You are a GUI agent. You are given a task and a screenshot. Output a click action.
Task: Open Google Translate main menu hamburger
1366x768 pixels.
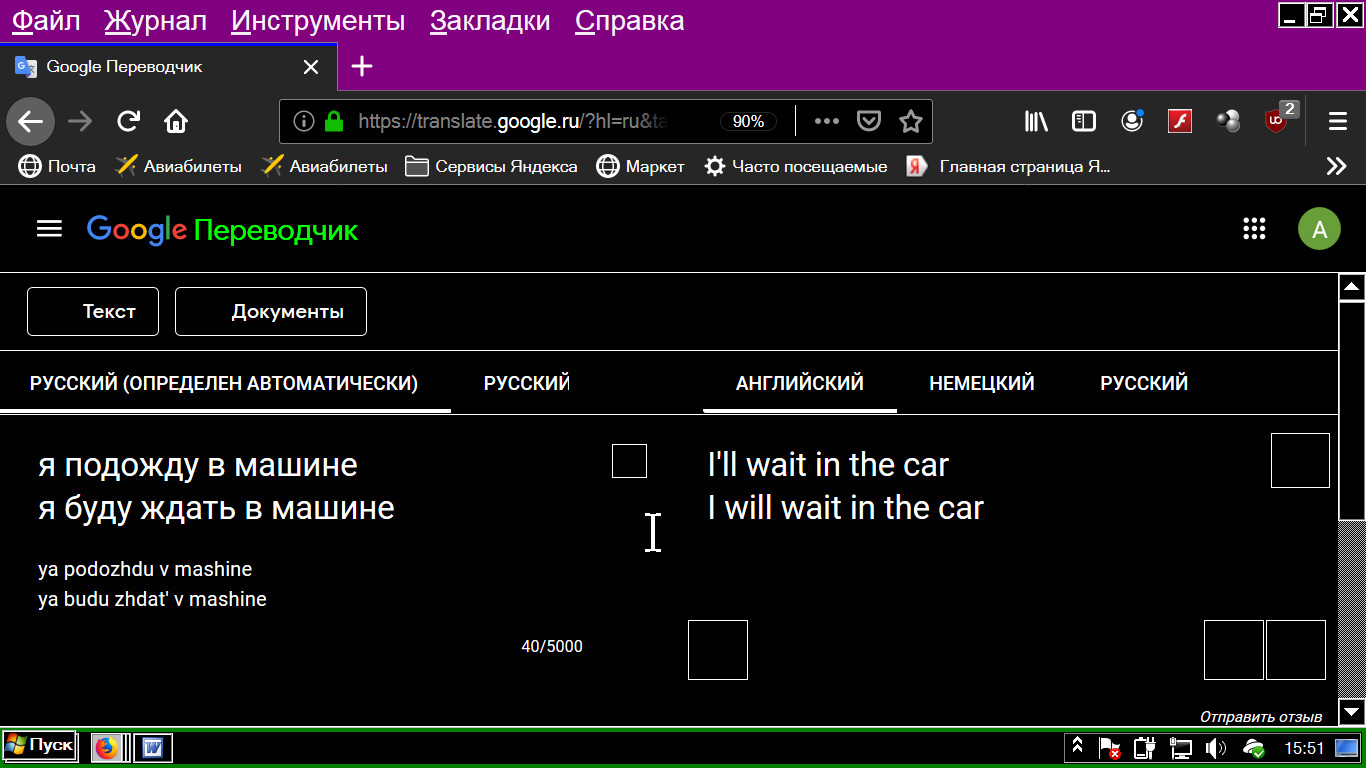[x=49, y=229]
